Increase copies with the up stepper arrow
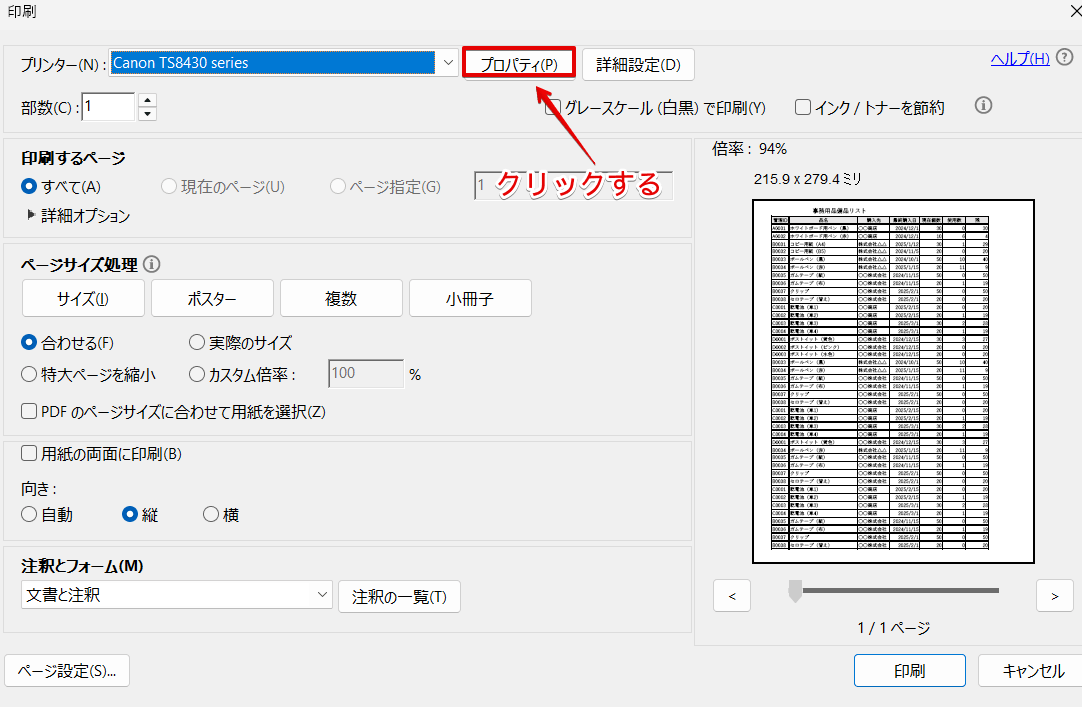 pos(147,100)
